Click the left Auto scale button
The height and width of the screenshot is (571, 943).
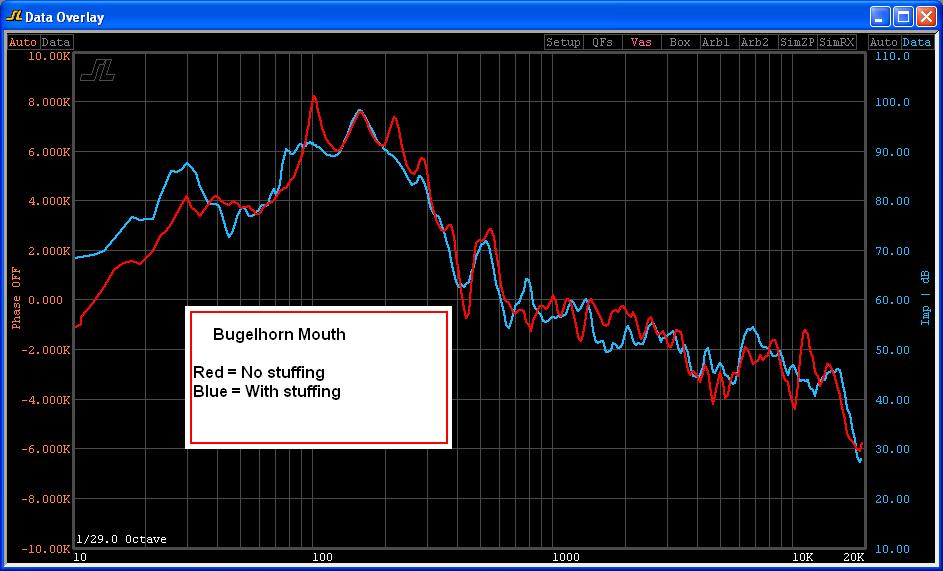tap(23, 42)
